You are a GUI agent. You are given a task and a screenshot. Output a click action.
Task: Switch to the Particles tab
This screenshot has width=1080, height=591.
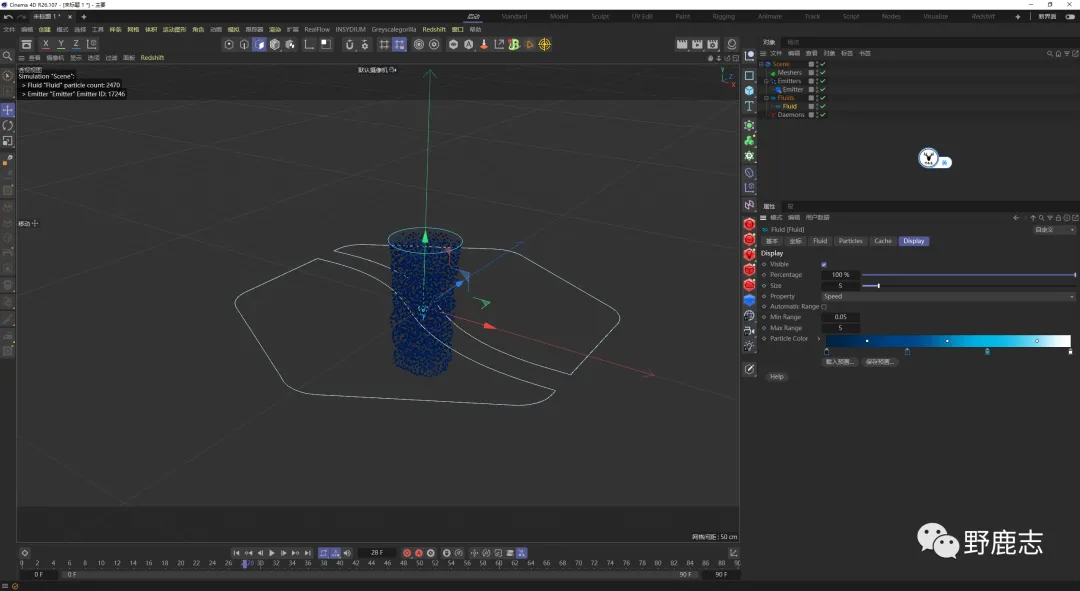[x=850, y=241]
